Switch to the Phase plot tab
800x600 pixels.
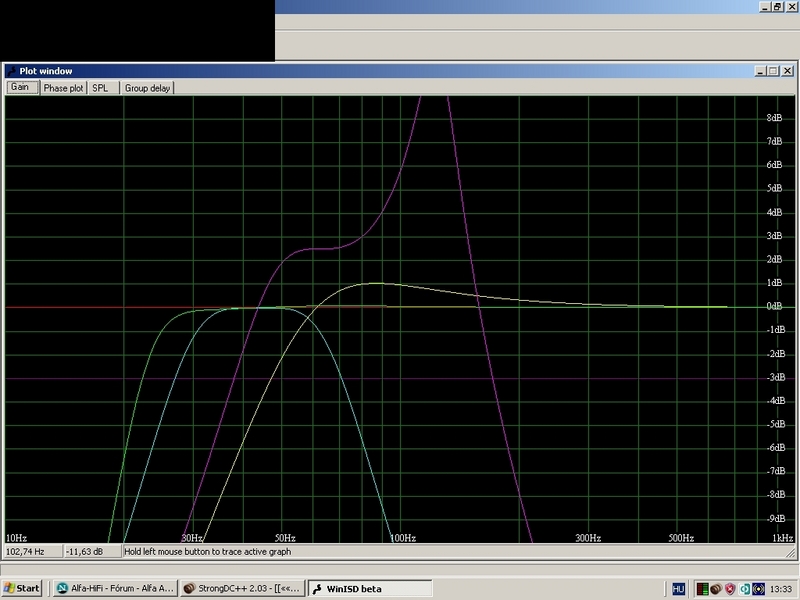point(63,88)
